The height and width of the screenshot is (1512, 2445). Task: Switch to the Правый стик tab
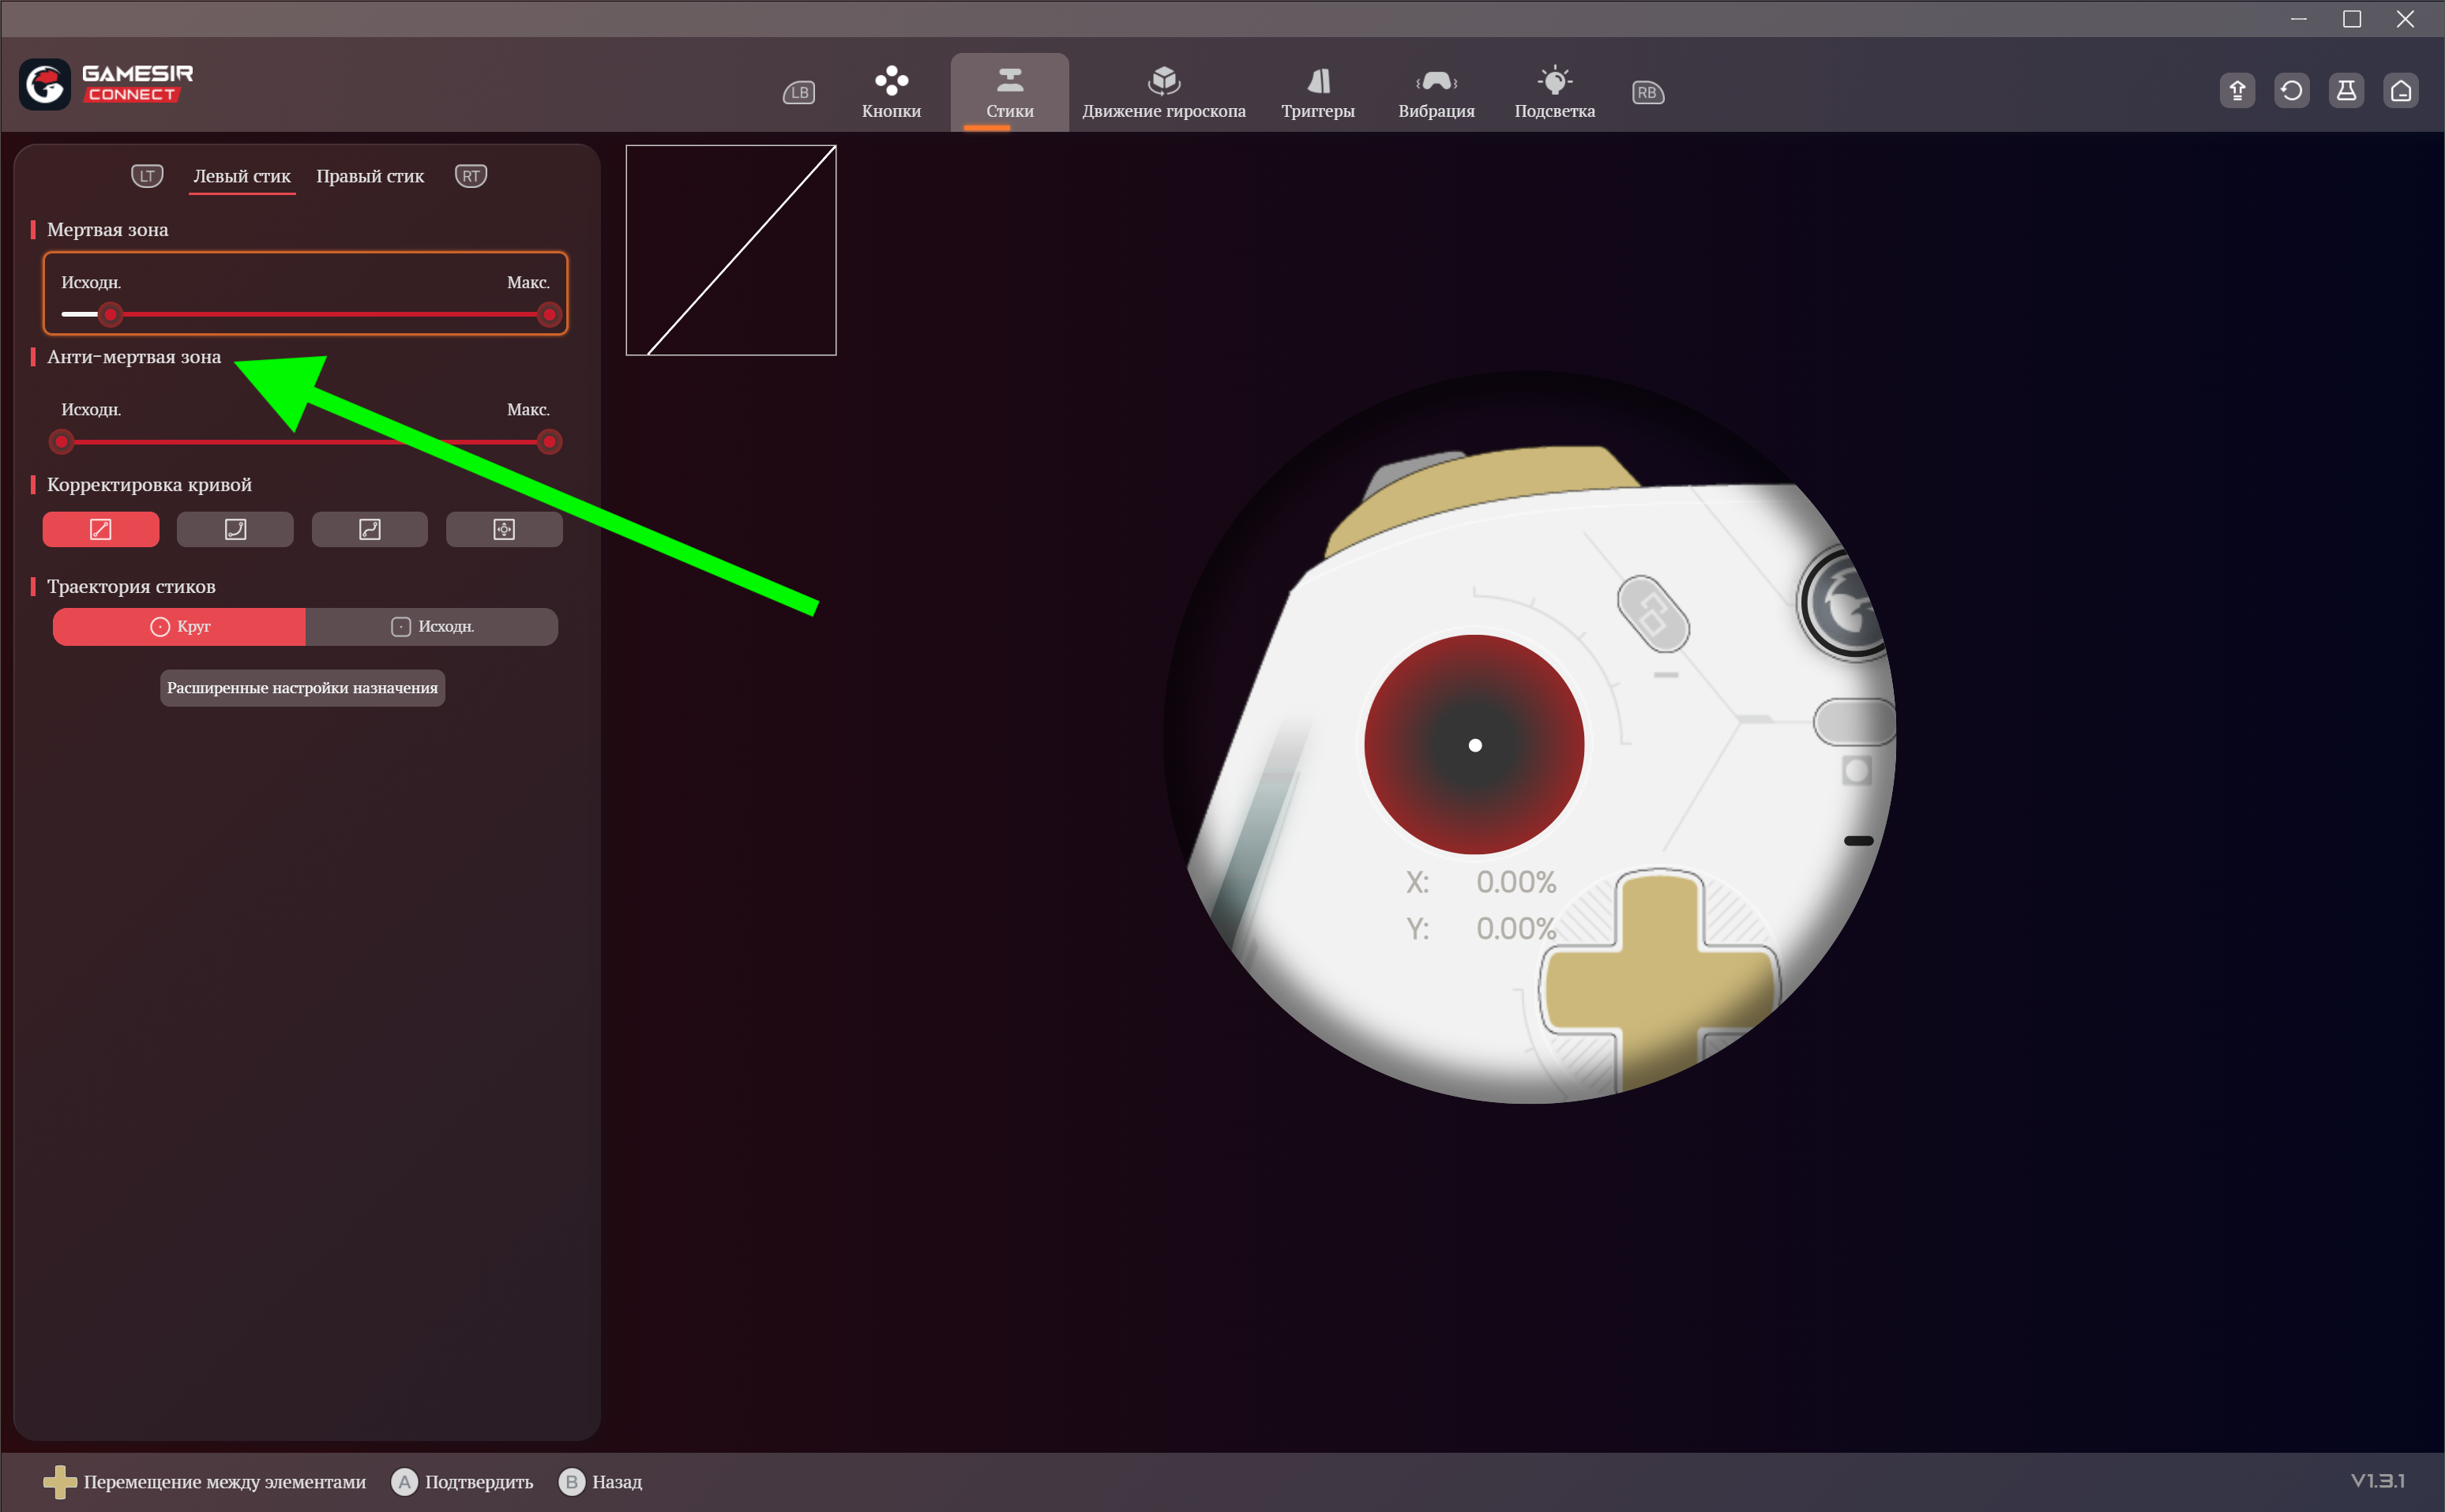(x=370, y=176)
